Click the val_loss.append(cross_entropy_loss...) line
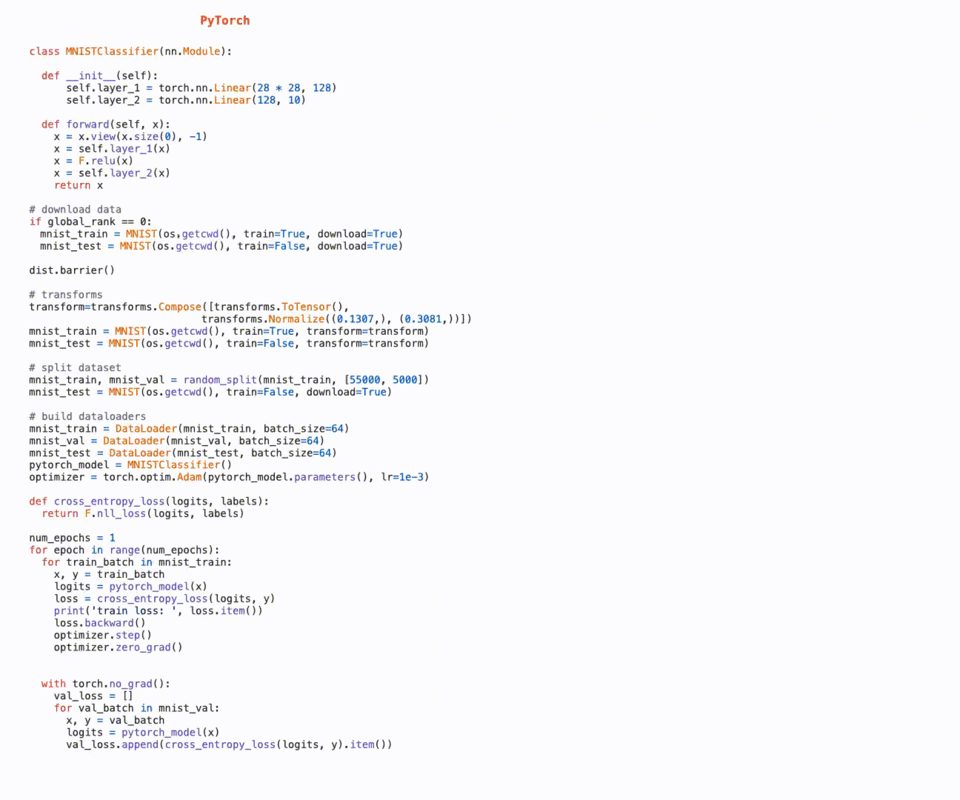The height and width of the screenshot is (800, 960). 229,745
